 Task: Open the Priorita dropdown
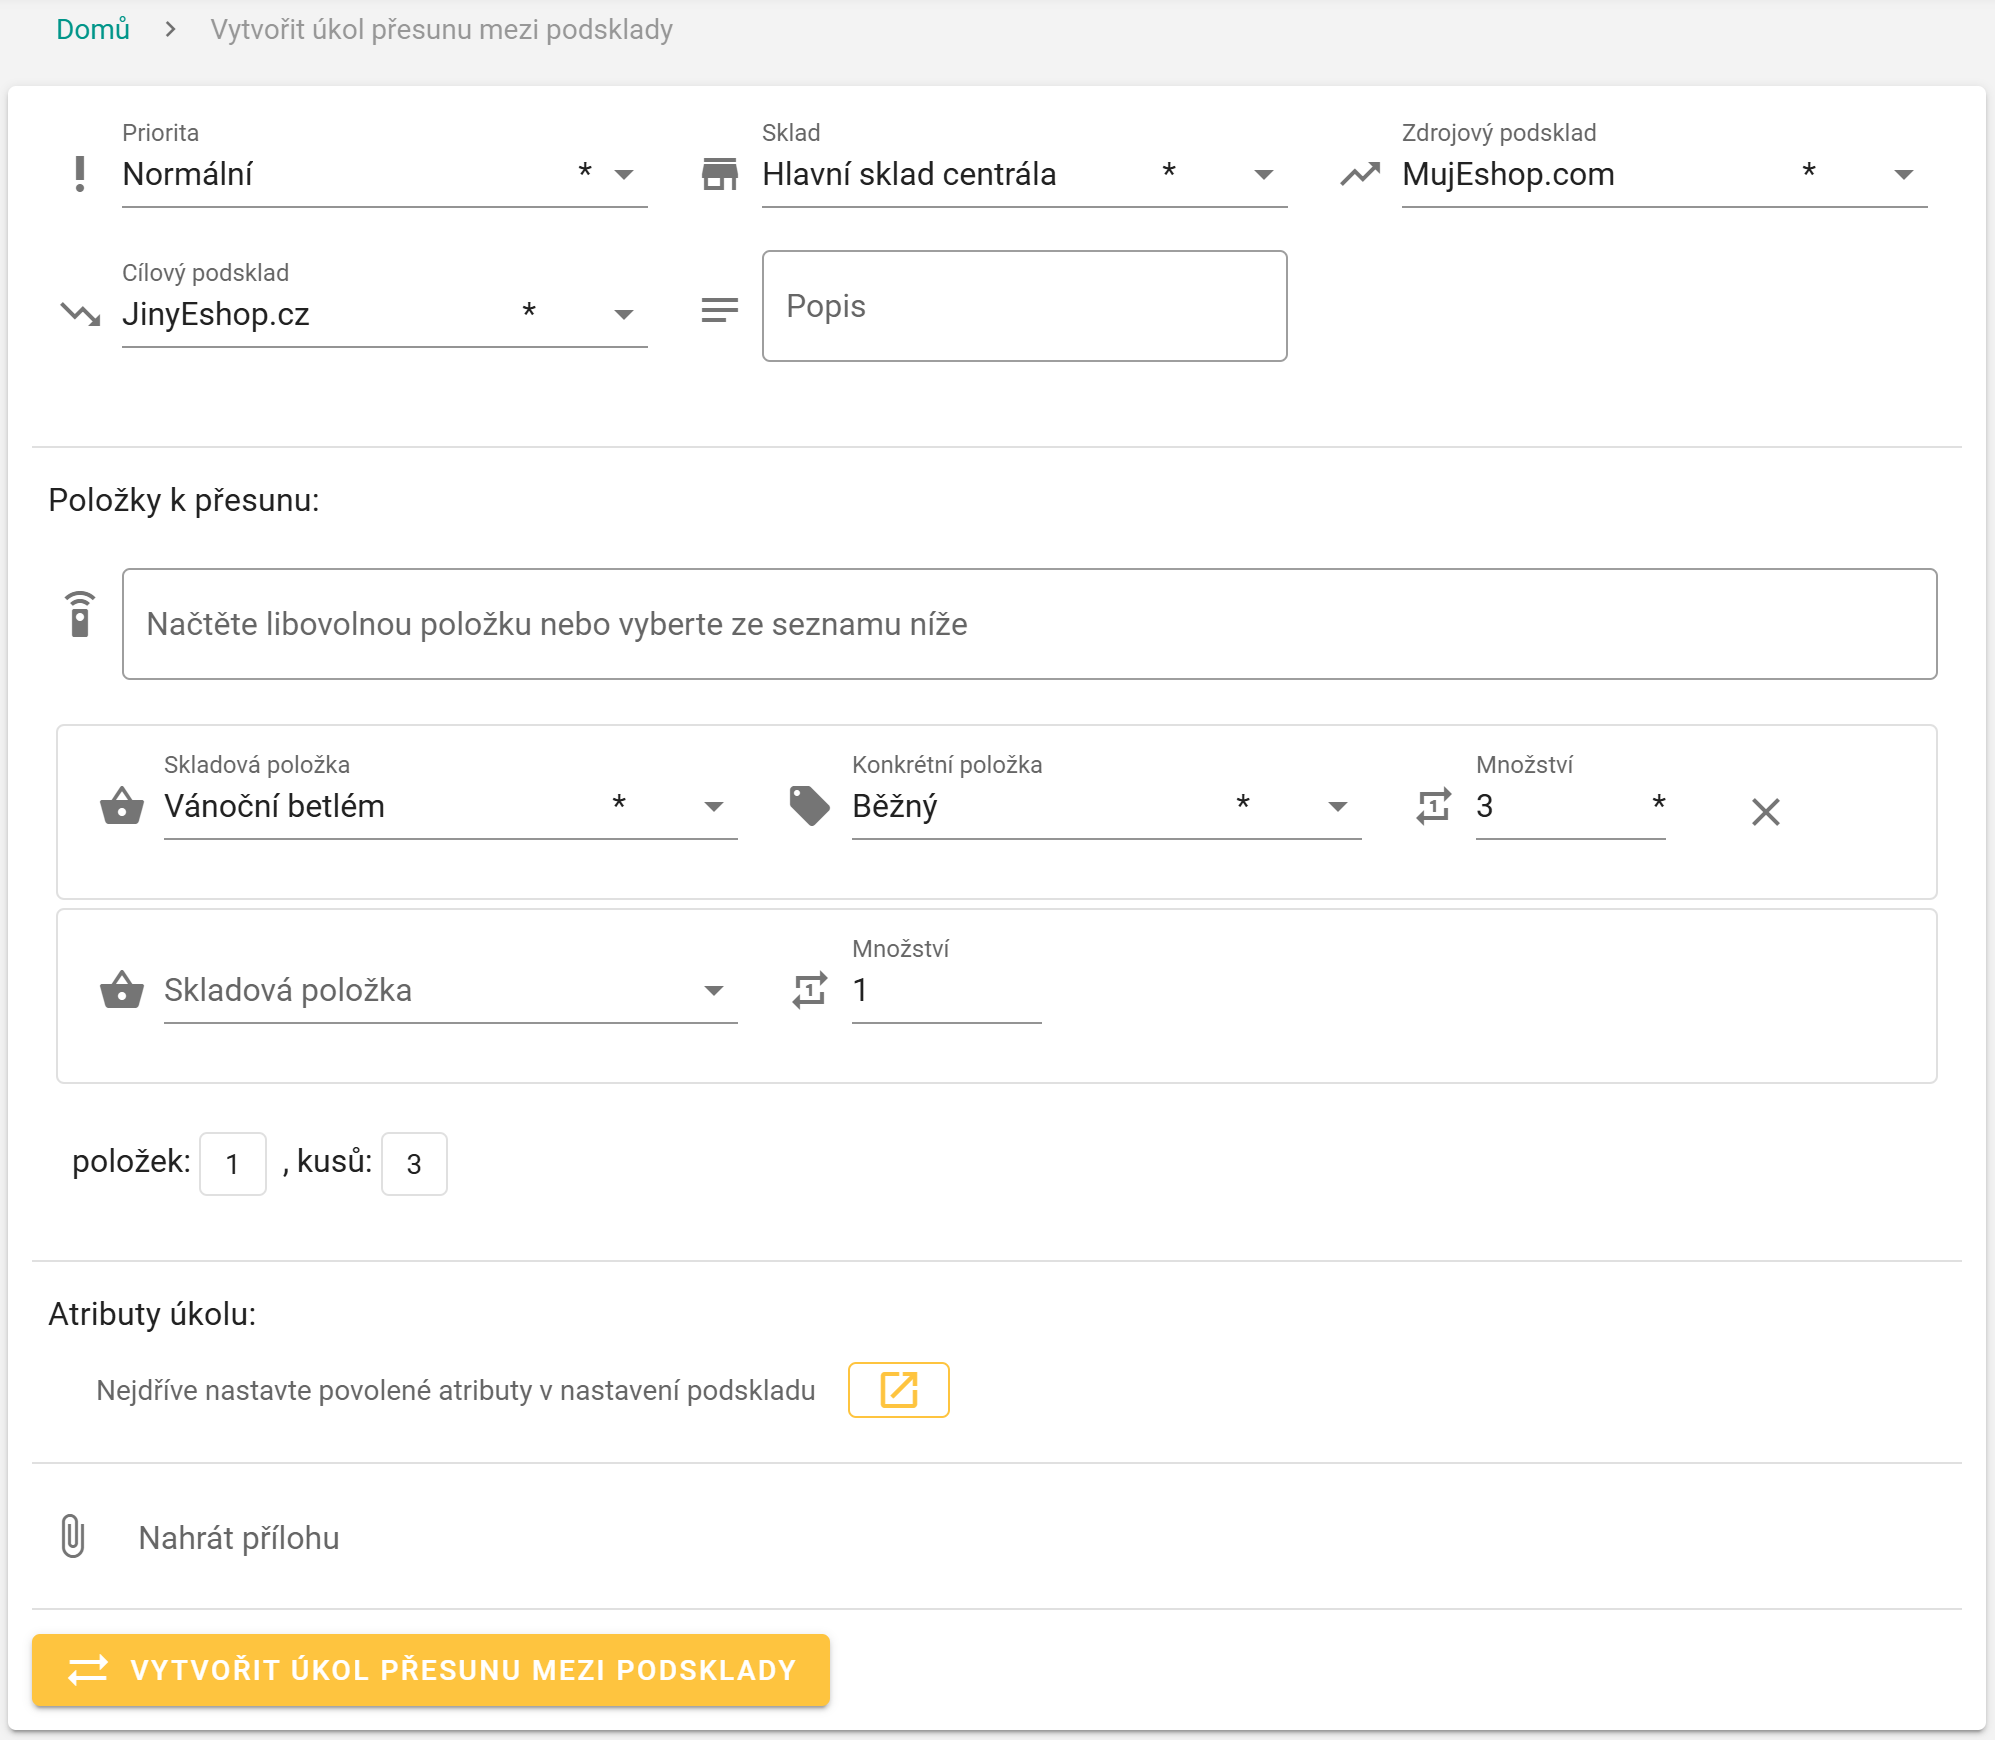(624, 175)
